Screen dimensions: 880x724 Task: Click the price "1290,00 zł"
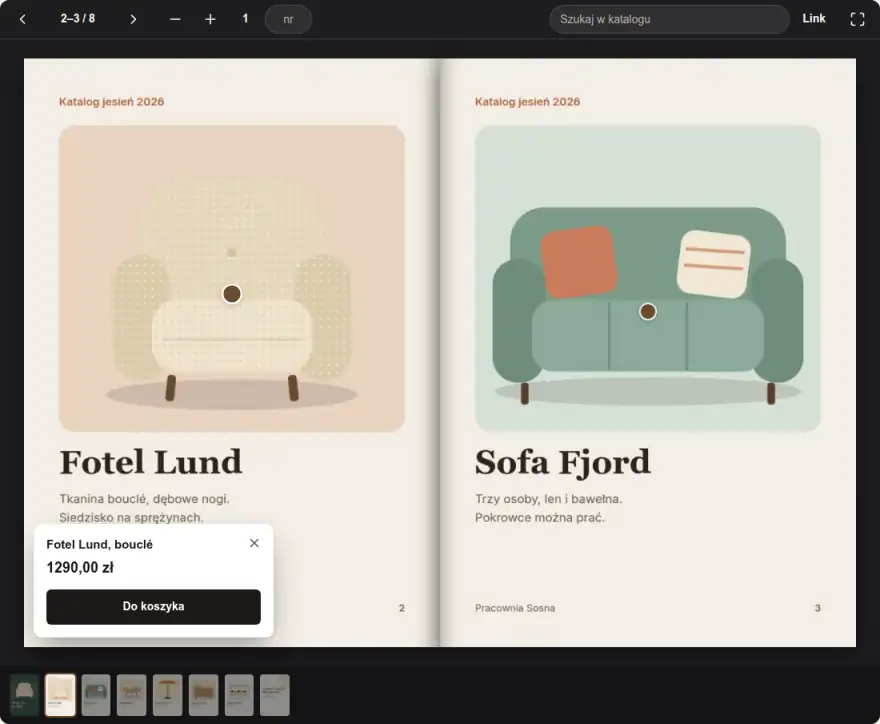tap(80, 567)
